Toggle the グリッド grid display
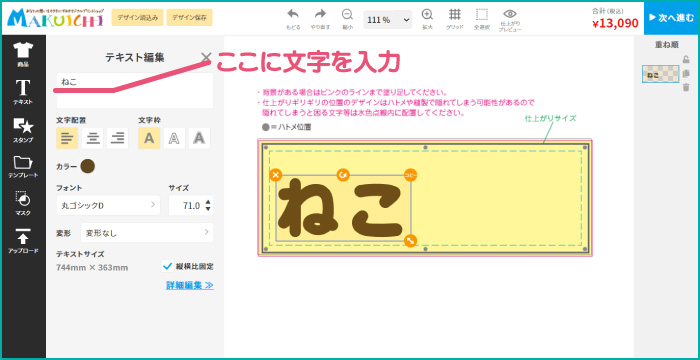700x360 pixels. coord(454,19)
